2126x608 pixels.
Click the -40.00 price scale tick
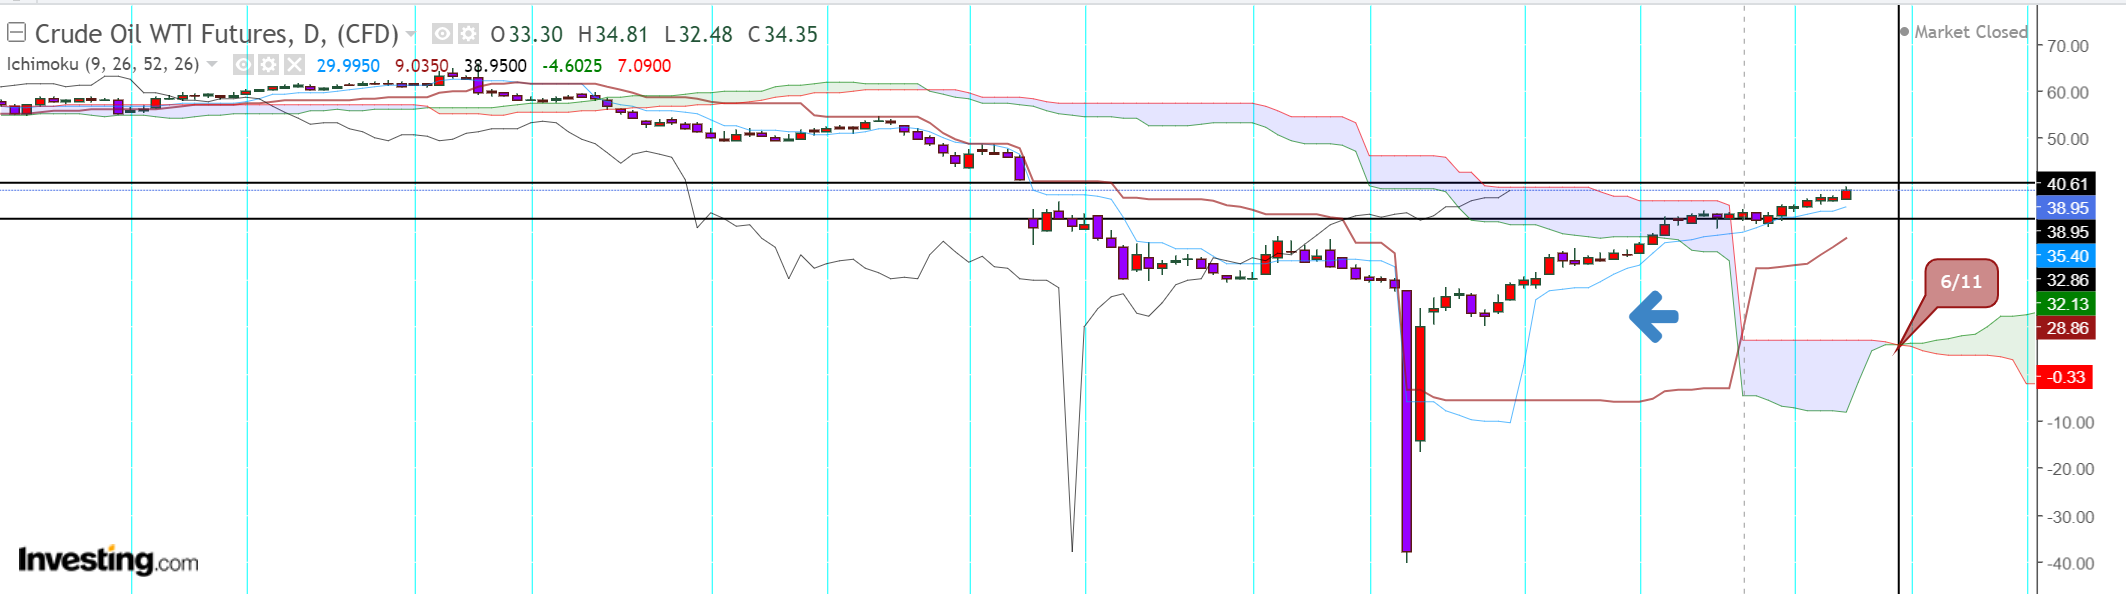[x=2068, y=563]
